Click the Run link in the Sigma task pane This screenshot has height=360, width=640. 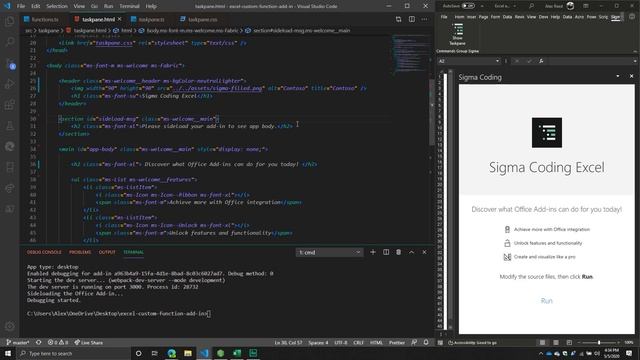(547, 301)
